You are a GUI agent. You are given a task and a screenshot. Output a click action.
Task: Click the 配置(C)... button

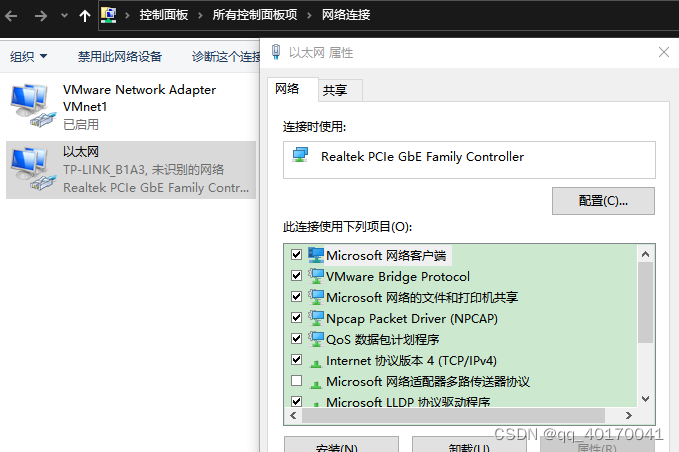(x=603, y=201)
